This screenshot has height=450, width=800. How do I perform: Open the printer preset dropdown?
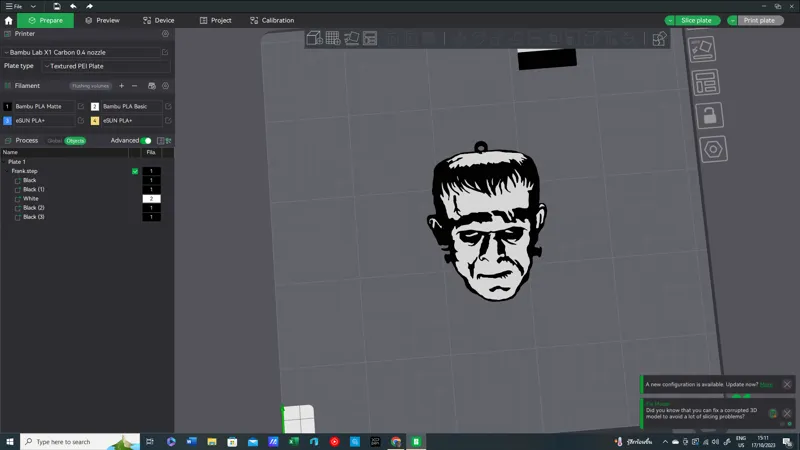coord(82,52)
